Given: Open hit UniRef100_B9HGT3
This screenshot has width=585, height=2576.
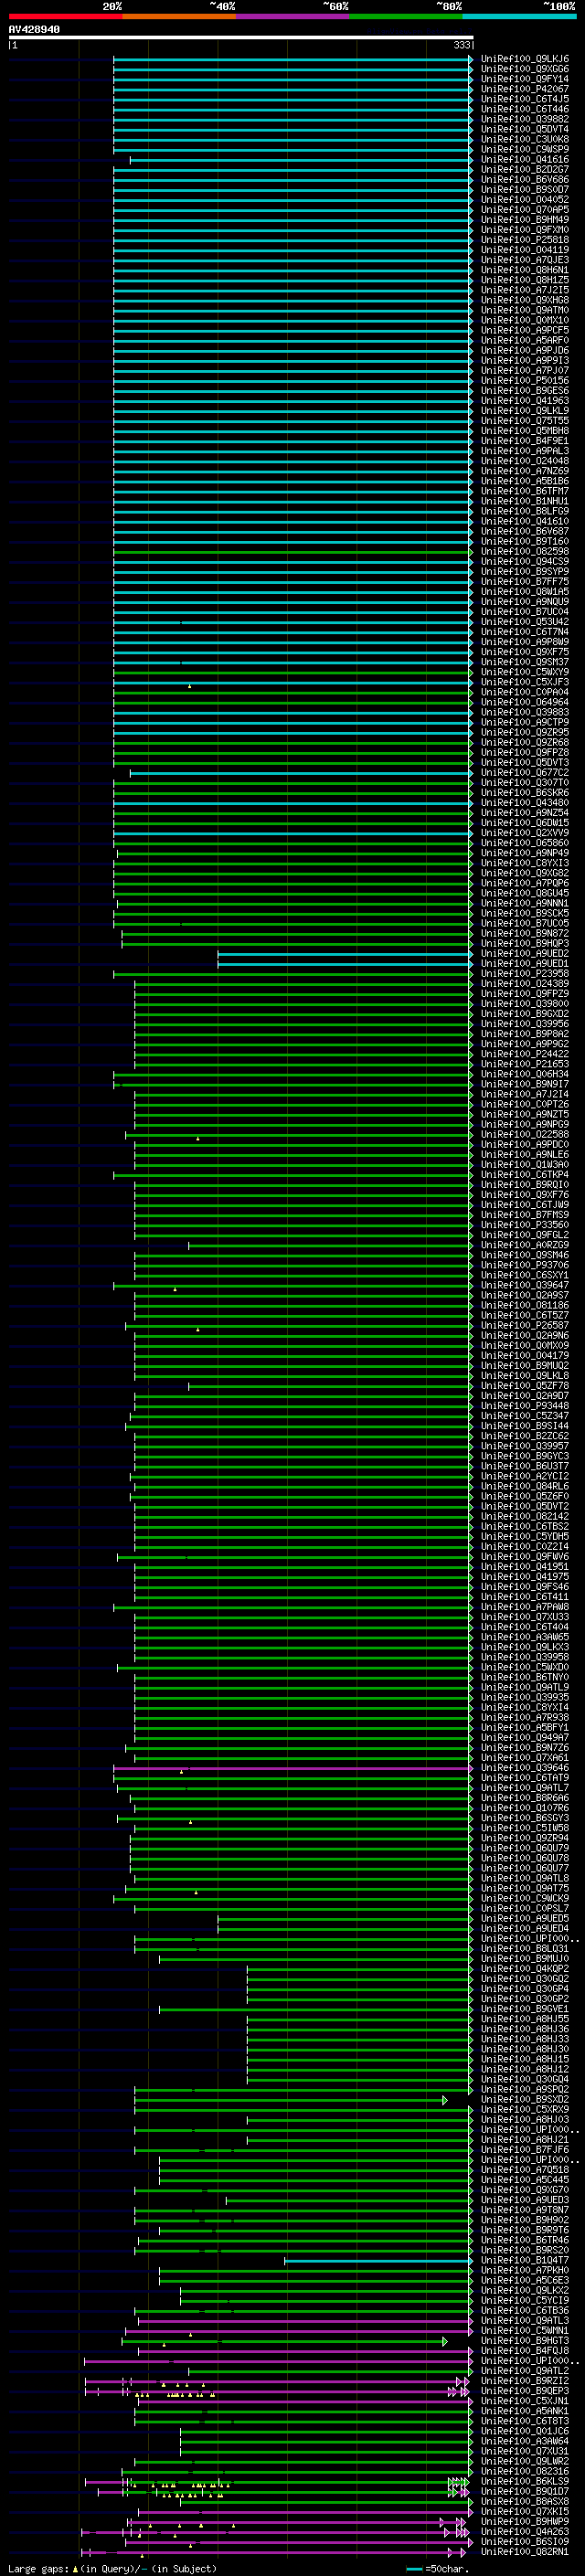Looking at the screenshot, I should [x=525, y=2341].
